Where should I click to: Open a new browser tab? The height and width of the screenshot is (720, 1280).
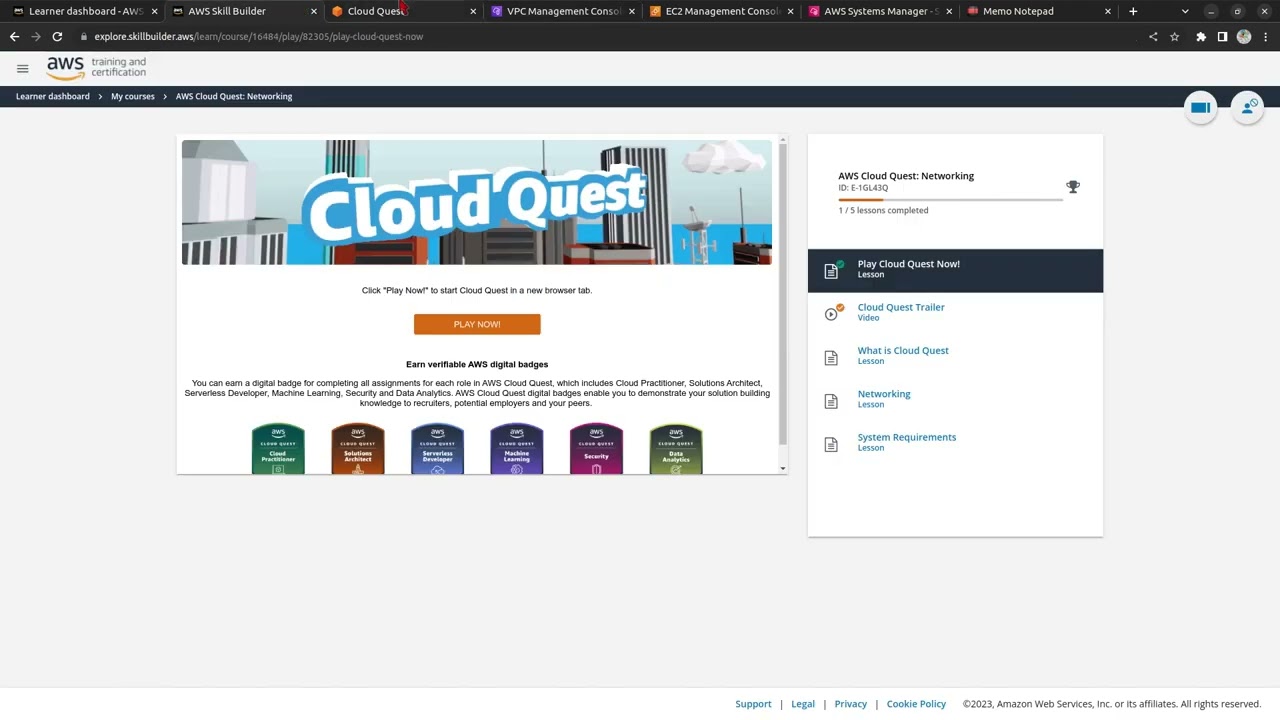[1133, 11]
